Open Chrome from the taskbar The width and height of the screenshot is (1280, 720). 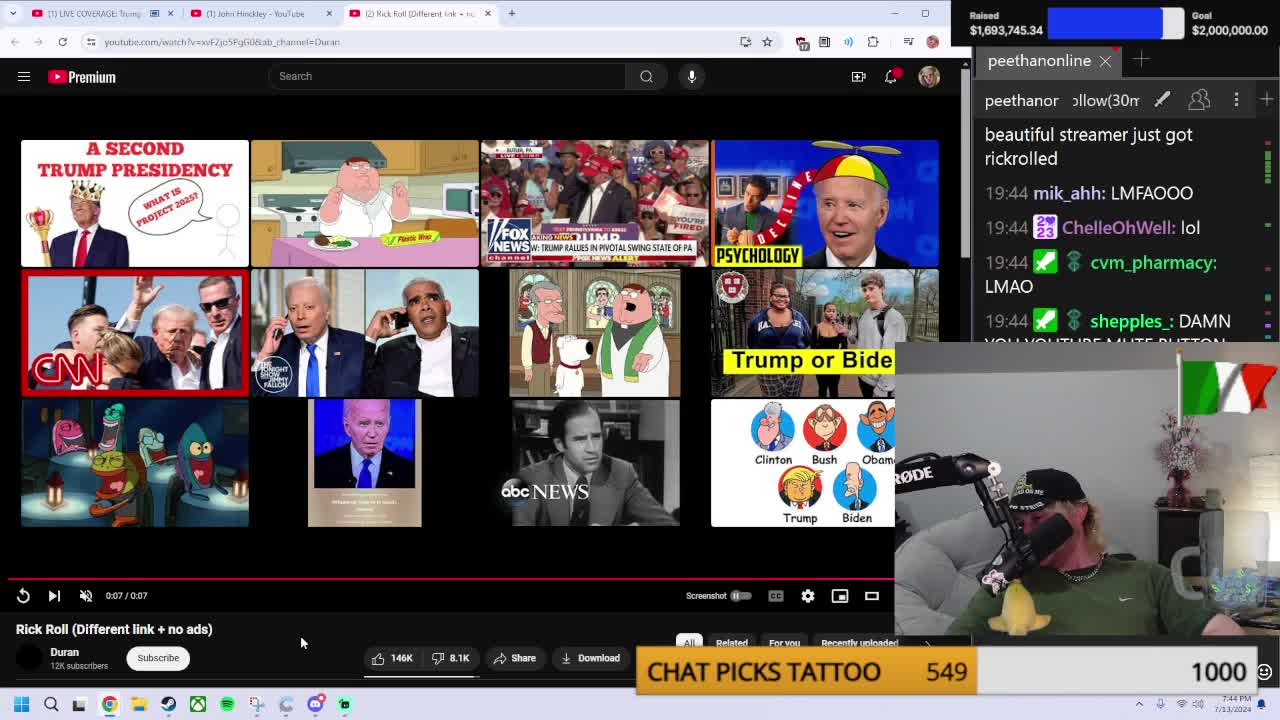point(110,704)
